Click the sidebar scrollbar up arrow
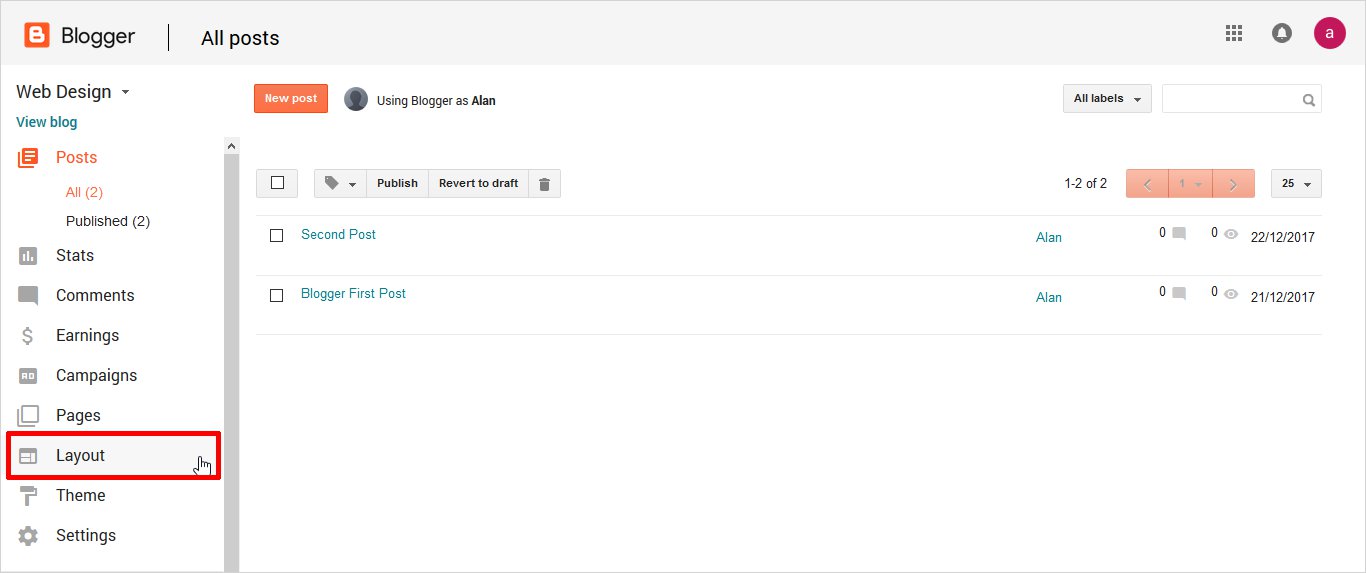1366x573 pixels. tap(232, 146)
